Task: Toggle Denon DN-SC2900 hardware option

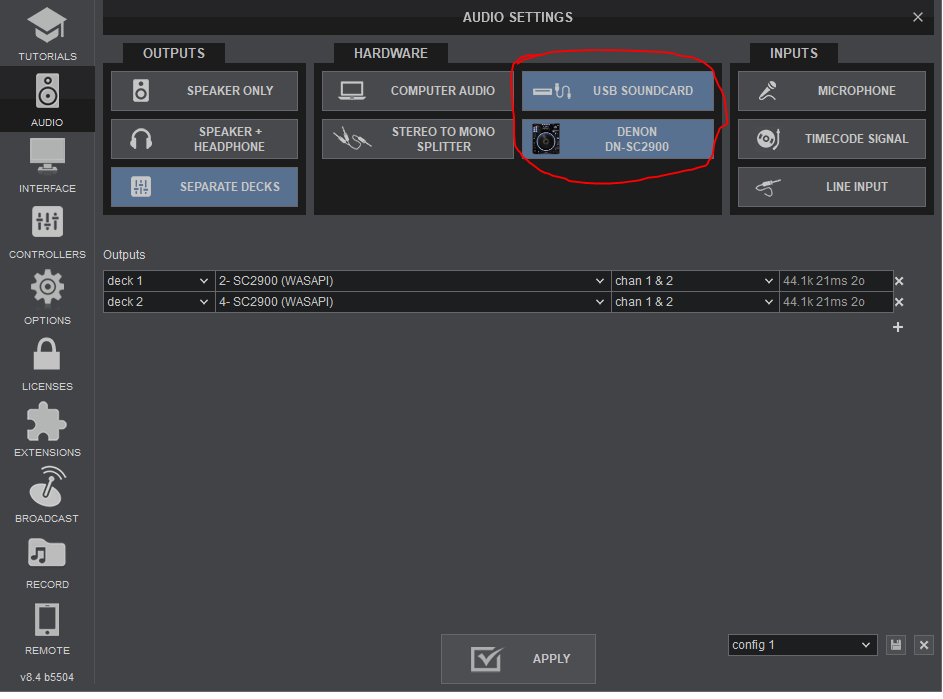Action: click(x=618, y=139)
